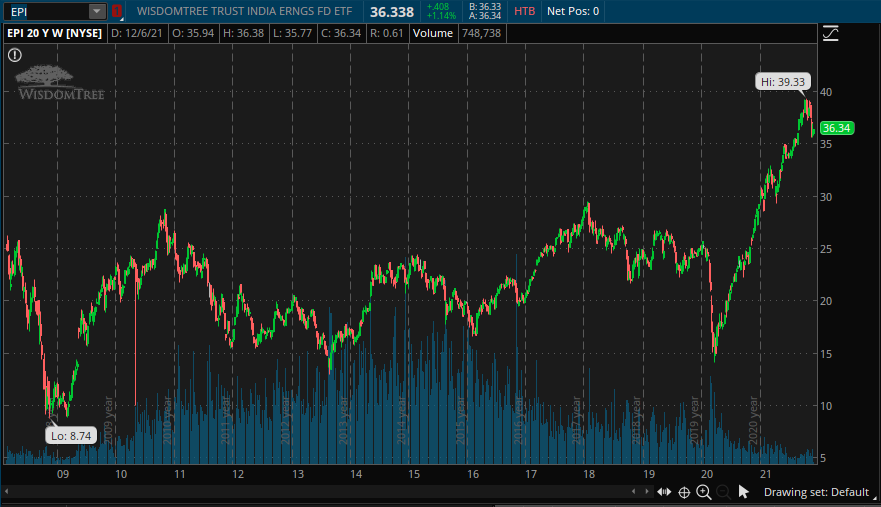The width and height of the screenshot is (881, 507).
Task: Click the scroll left arrow in chart scrollbar
Action: click(x=634, y=492)
